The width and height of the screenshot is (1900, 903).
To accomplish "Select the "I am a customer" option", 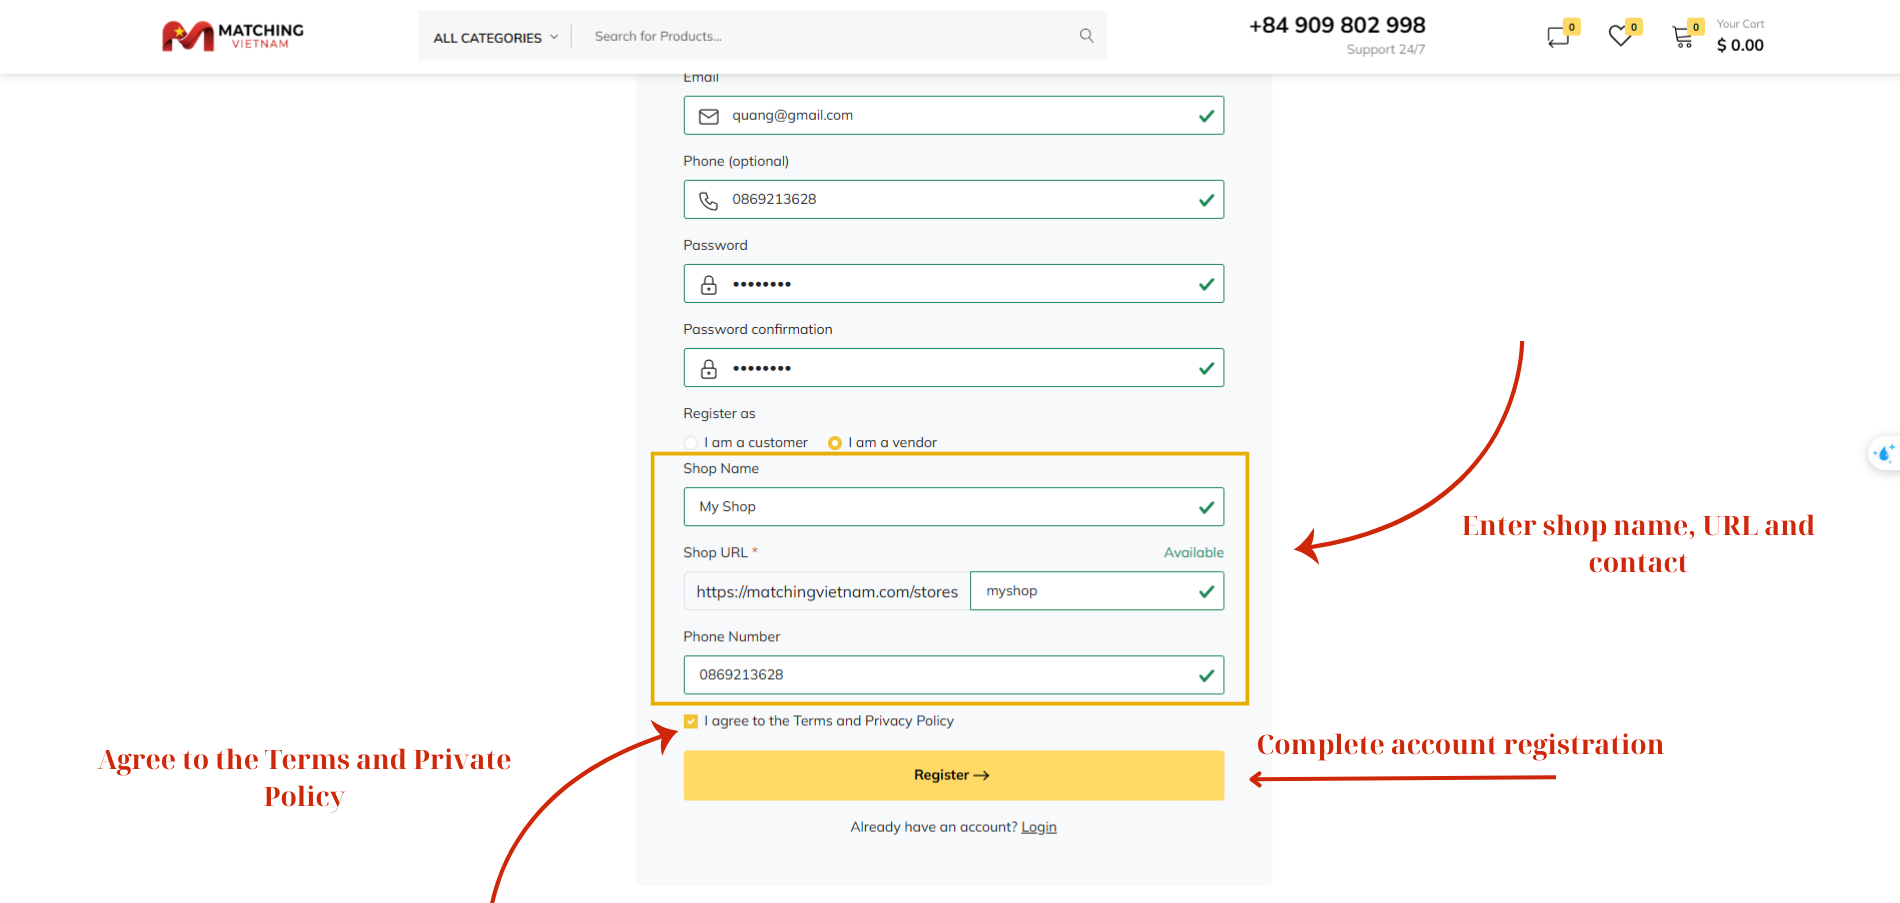I will point(691,443).
